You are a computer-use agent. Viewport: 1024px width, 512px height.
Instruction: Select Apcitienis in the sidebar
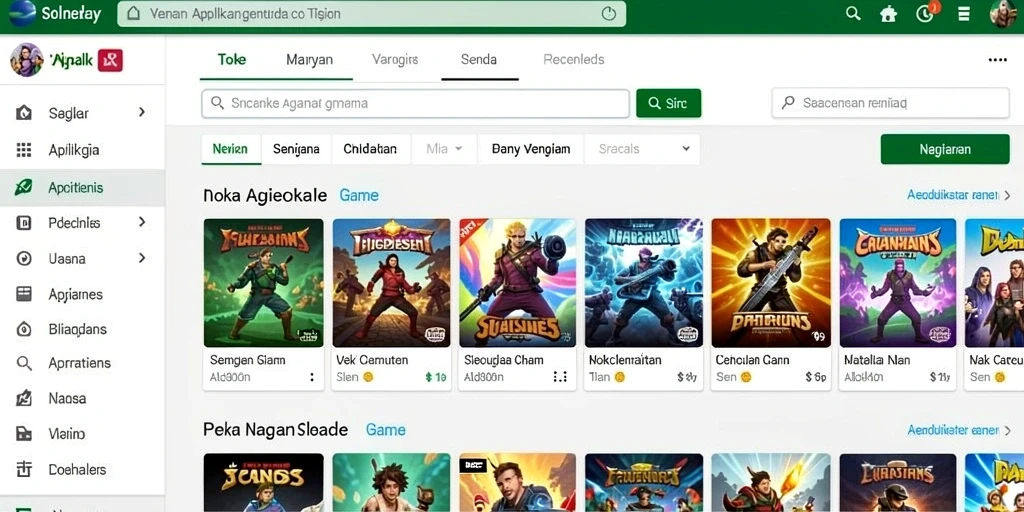82,187
